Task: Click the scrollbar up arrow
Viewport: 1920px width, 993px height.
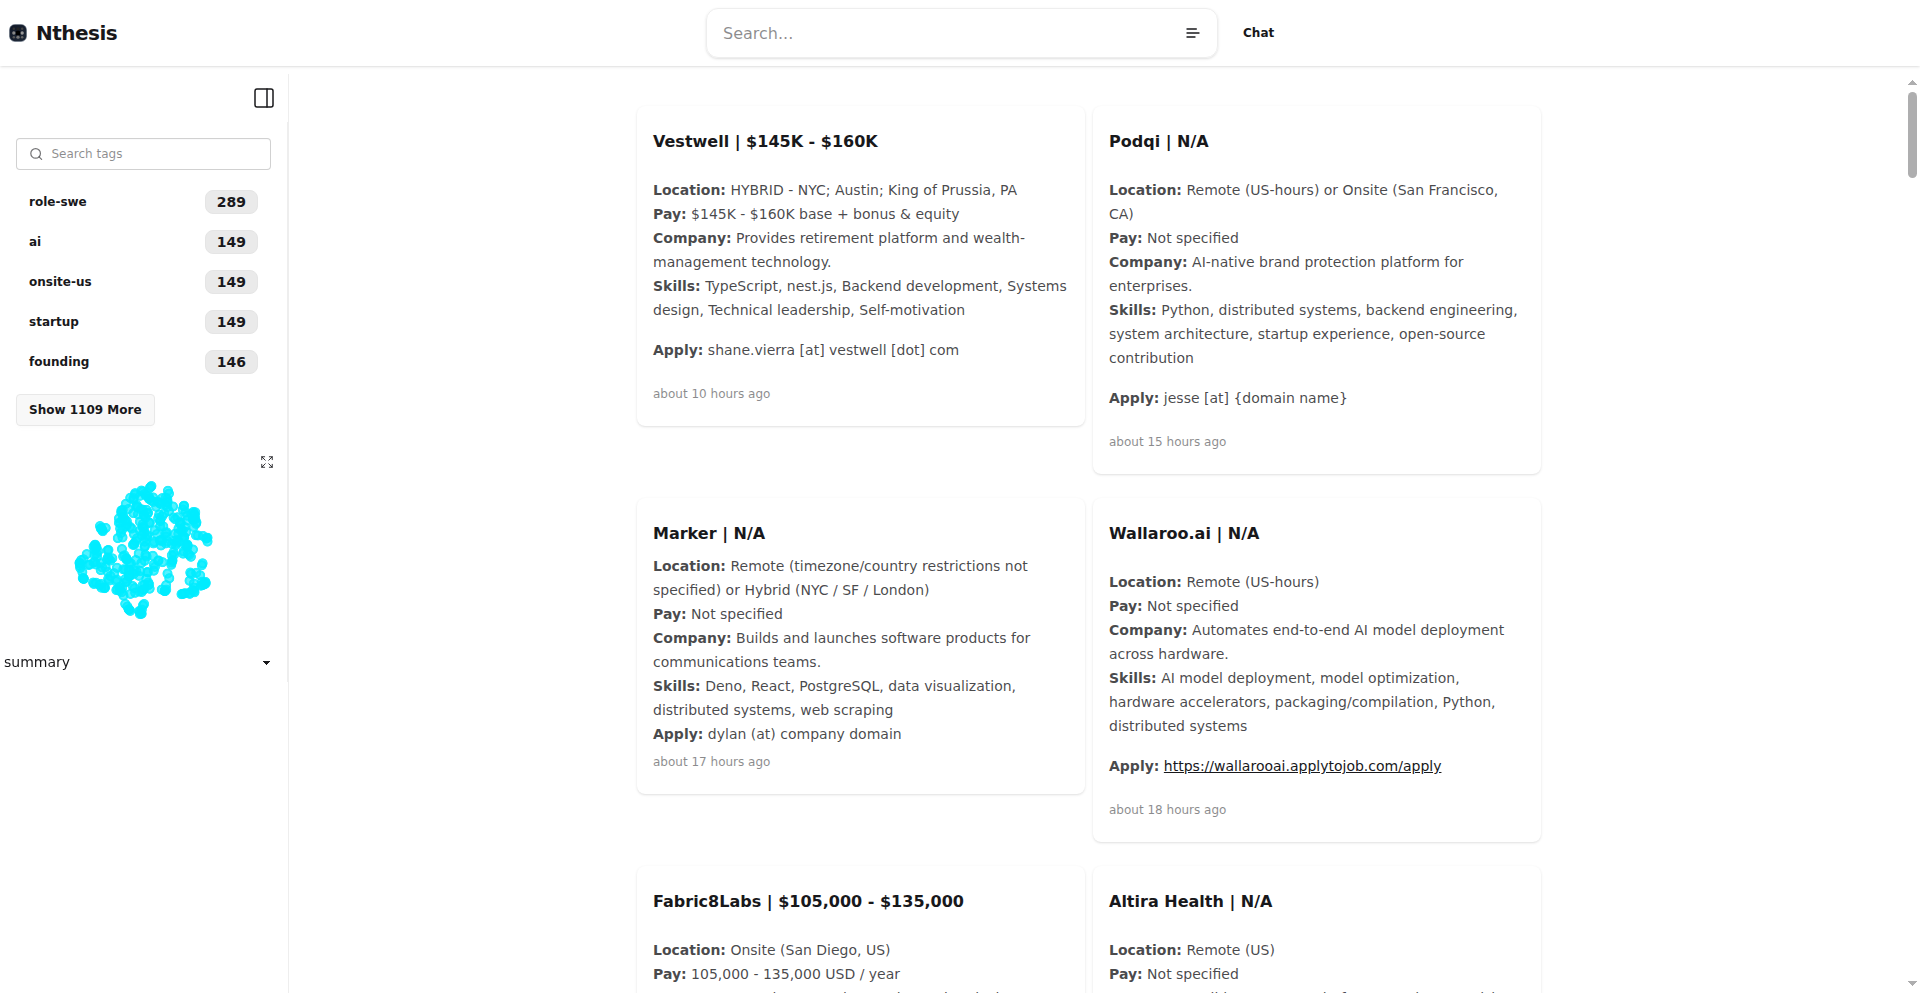Action: (x=1911, y=82)
